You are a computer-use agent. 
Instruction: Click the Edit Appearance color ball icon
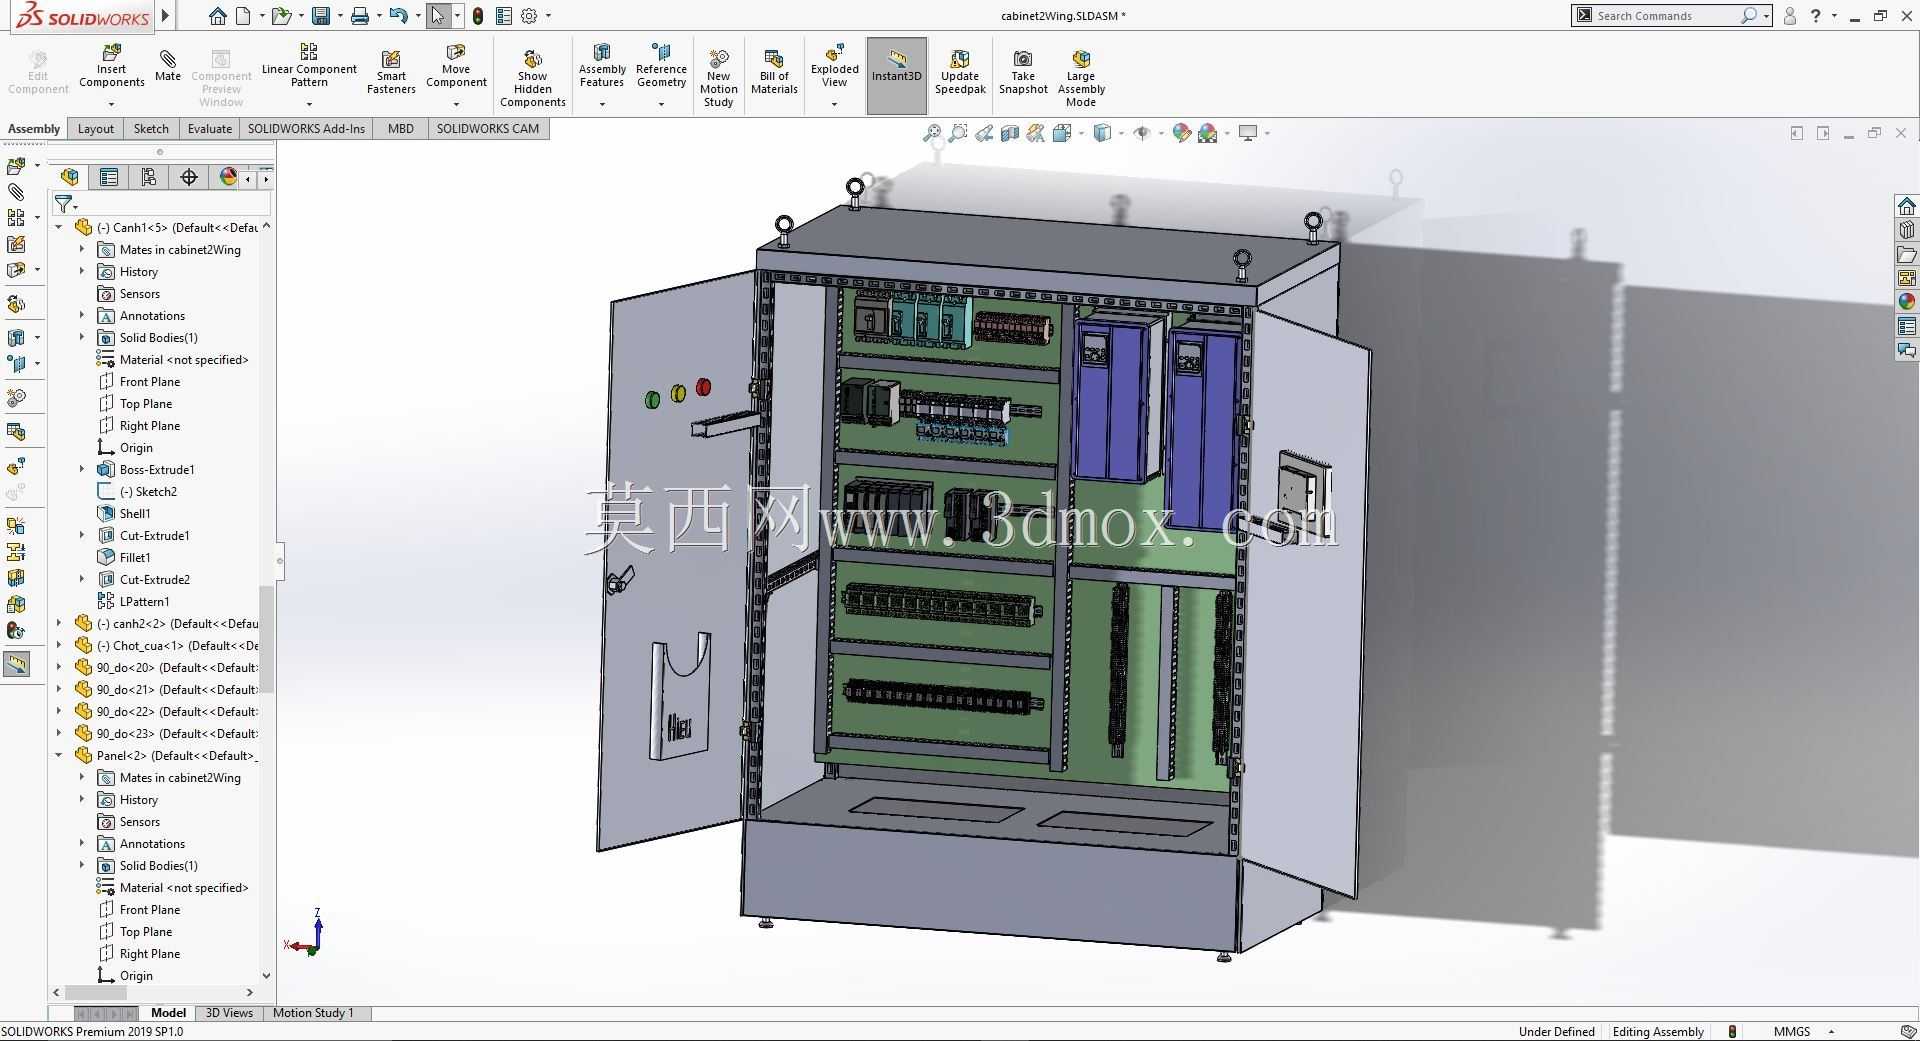1182,133
